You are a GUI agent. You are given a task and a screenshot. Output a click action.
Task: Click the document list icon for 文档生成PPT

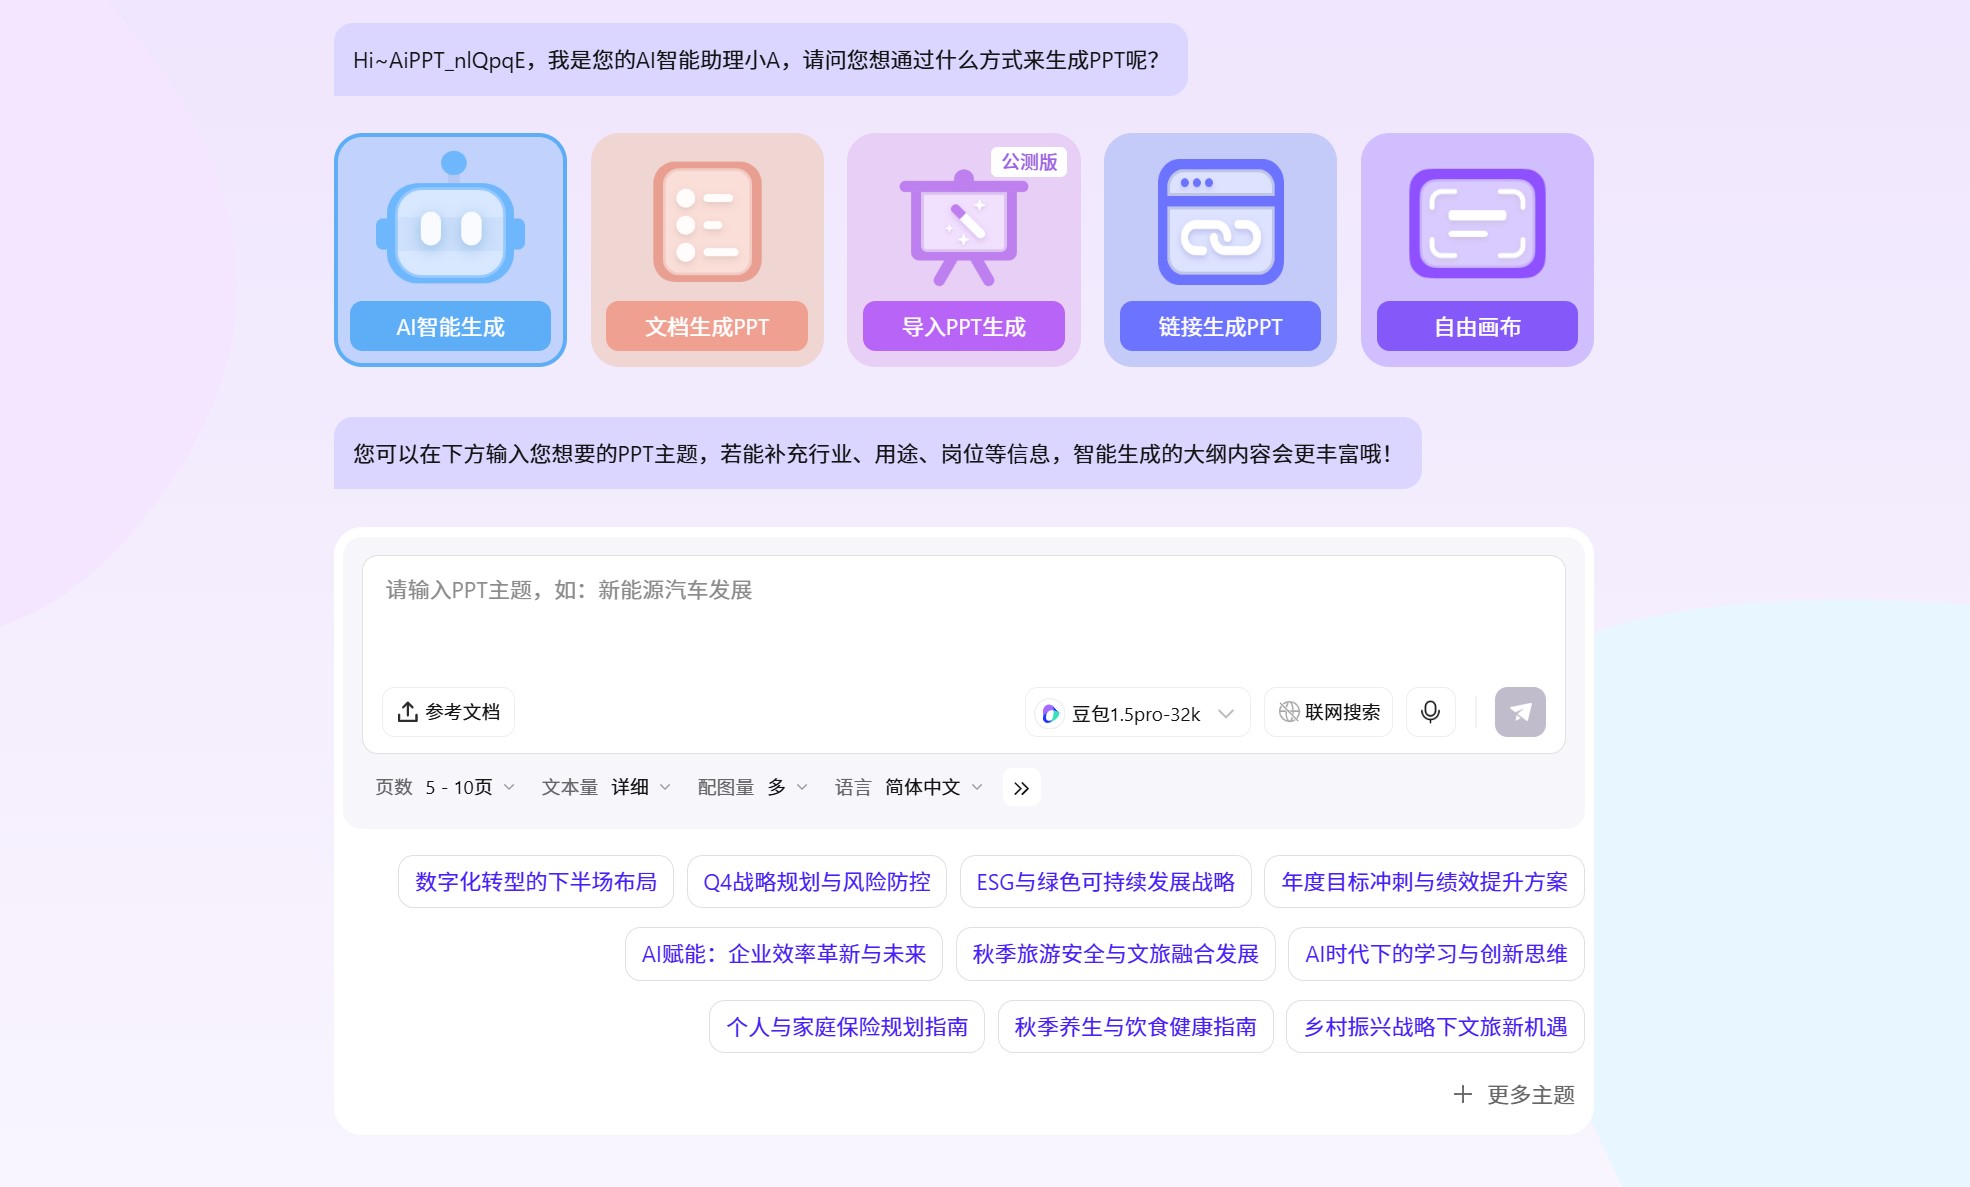(707, 222)
